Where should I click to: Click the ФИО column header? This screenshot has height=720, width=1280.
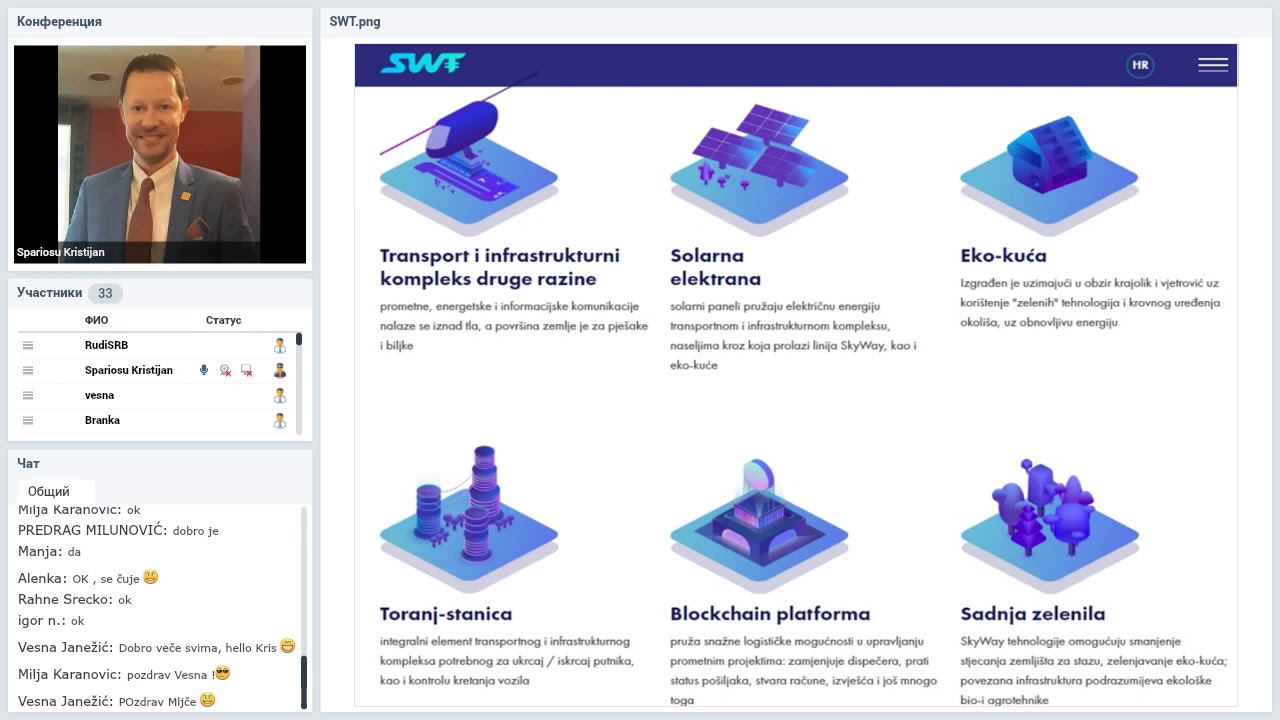(96, 320)
